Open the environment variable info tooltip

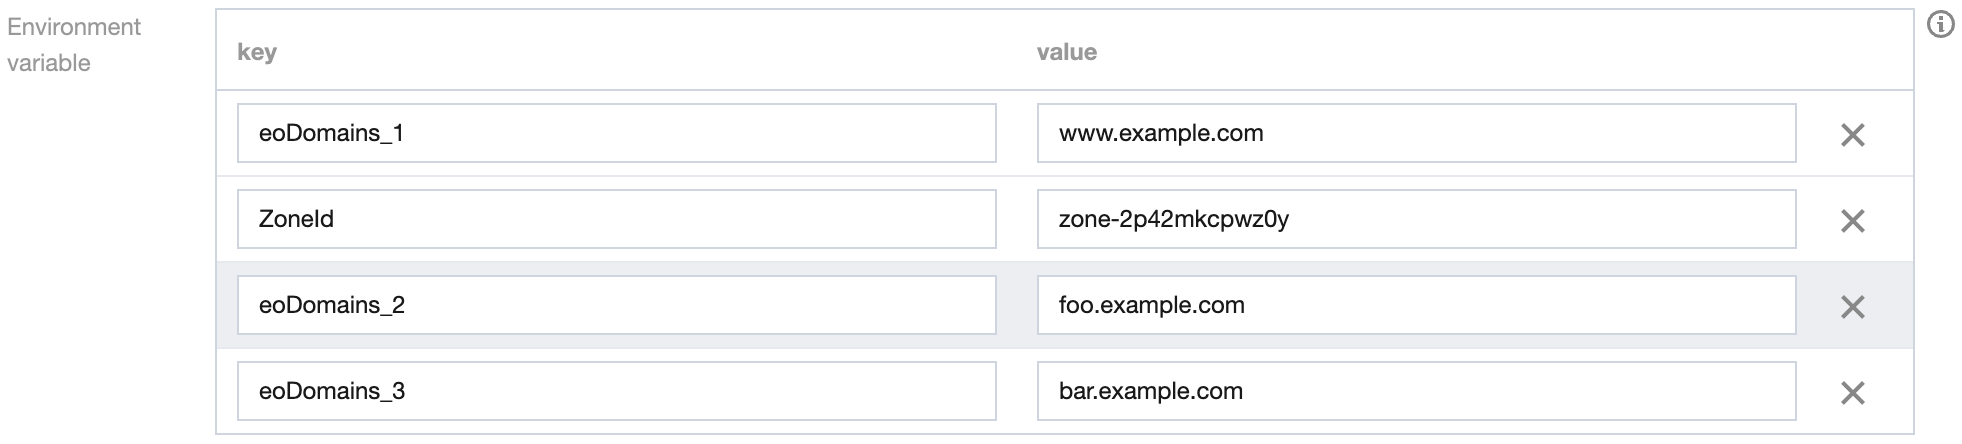coord(1940,25)
